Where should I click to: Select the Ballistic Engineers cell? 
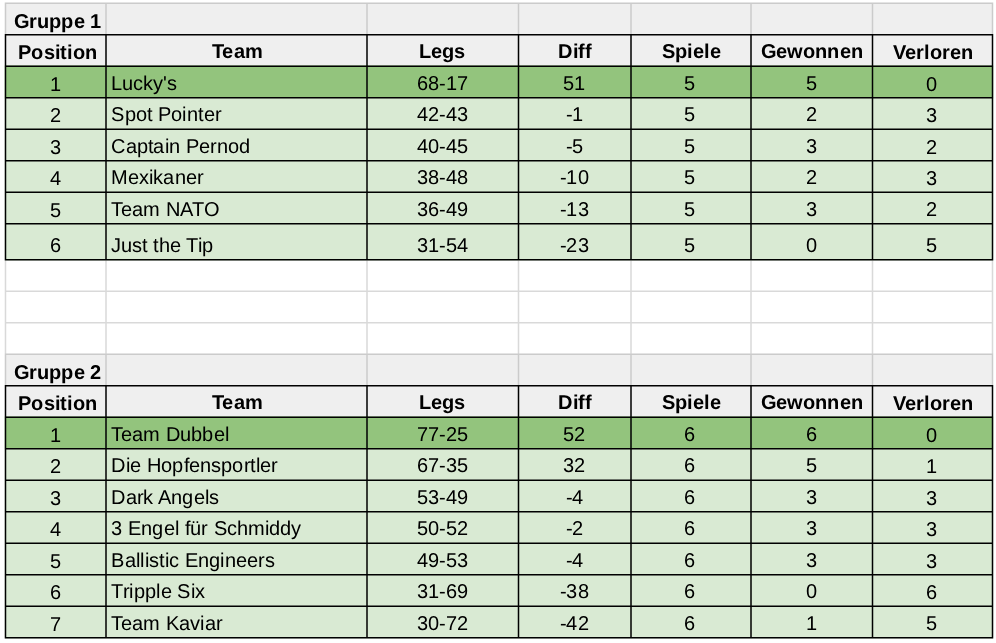click(x=236, y=560)
